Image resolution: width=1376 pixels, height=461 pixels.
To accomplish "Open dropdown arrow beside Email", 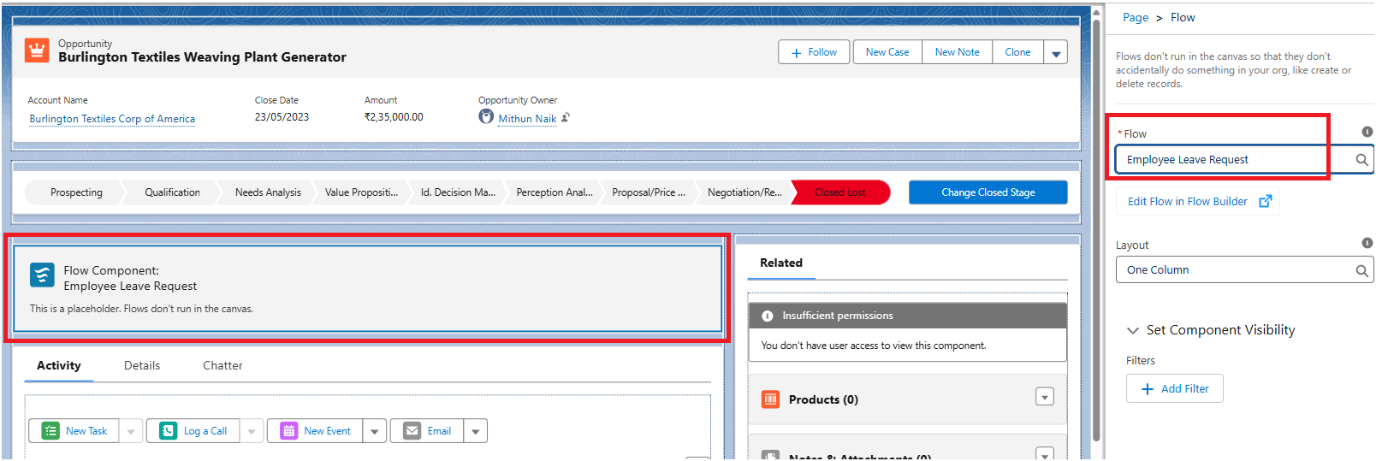I will [476, 431].
